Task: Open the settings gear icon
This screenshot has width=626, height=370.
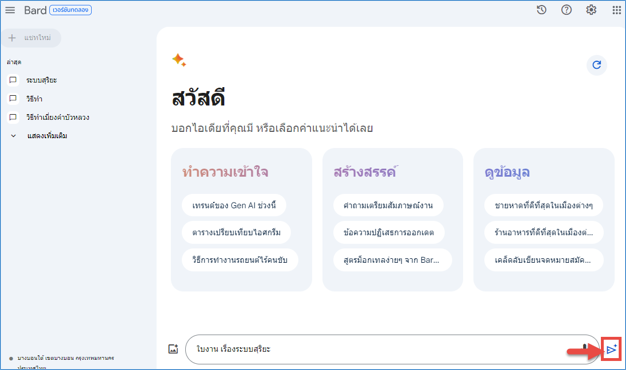Action: pyautogui.click(x=591, y=10)
